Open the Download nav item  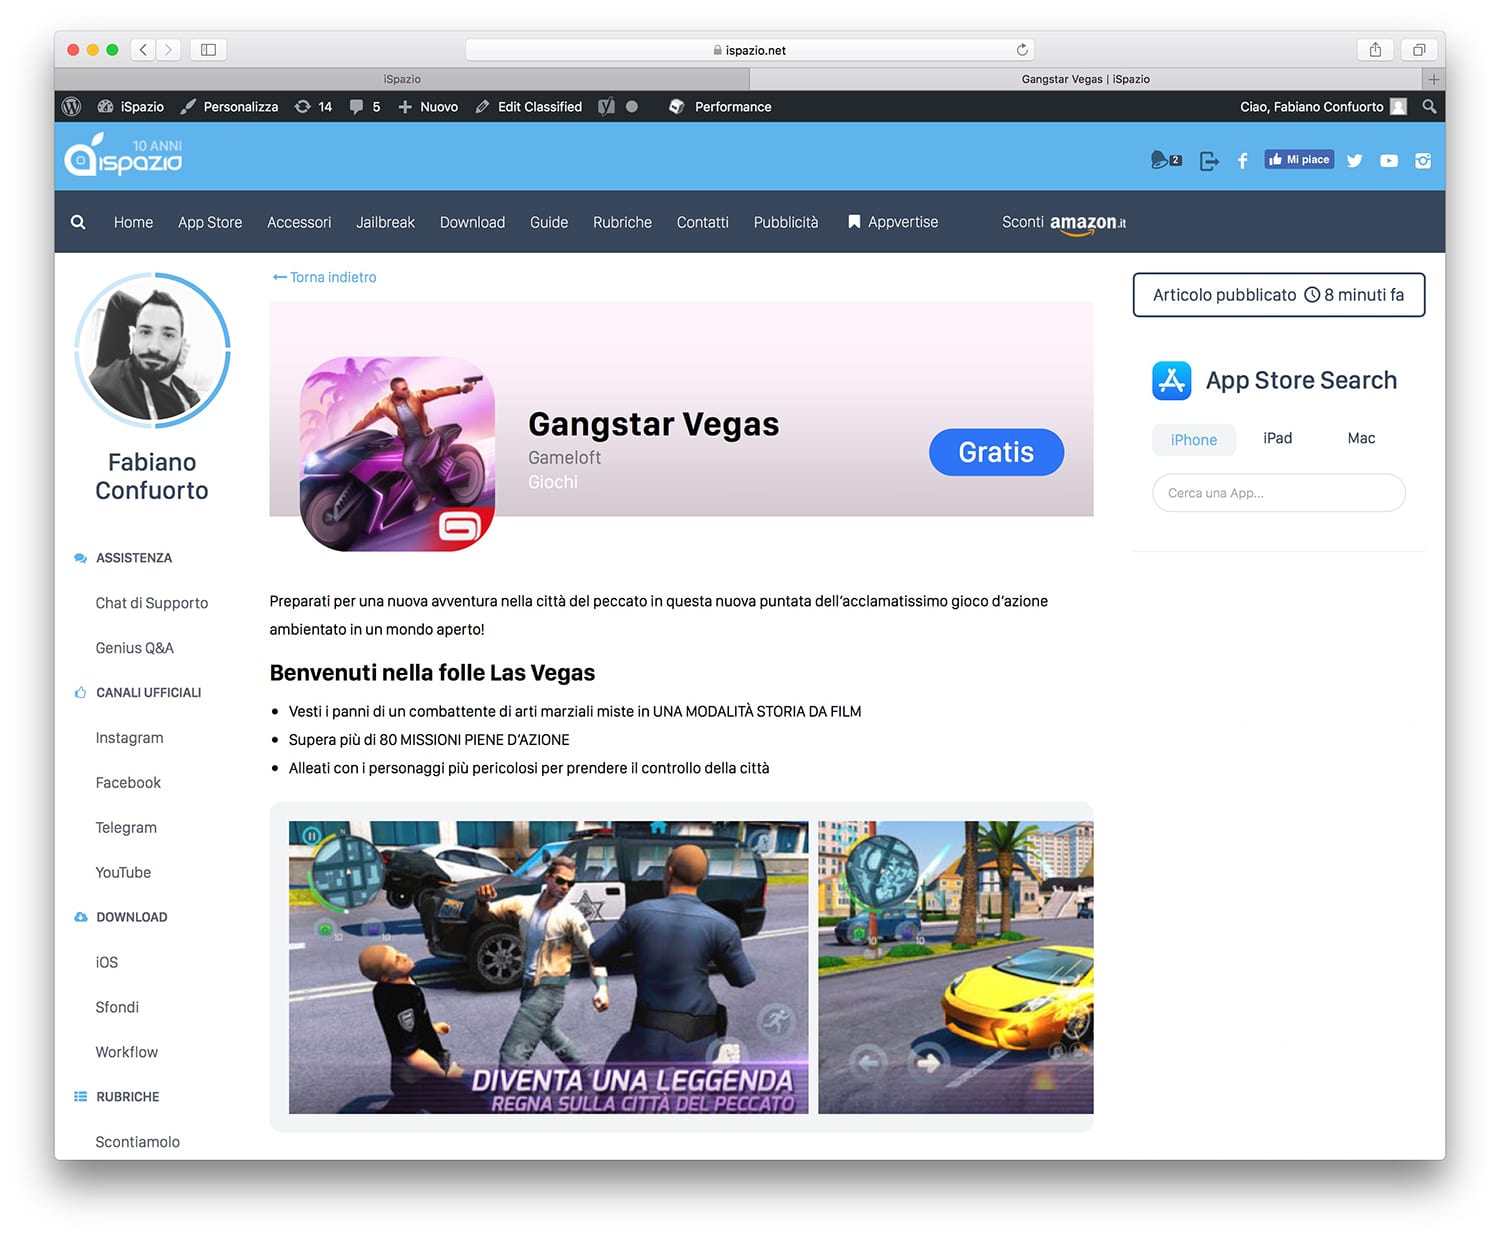[x=473, y=222]
